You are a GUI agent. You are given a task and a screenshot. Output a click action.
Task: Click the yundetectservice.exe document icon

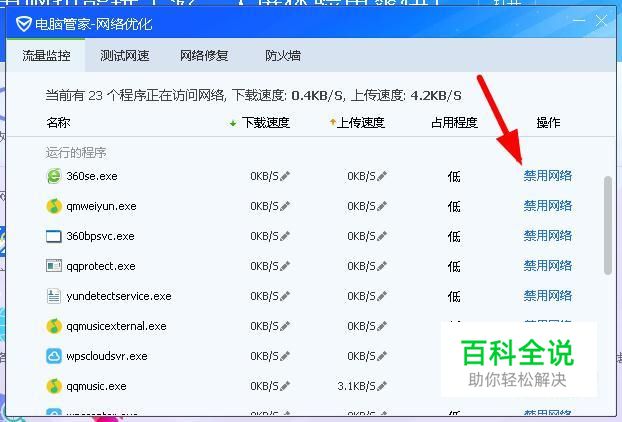click(54, 296)
